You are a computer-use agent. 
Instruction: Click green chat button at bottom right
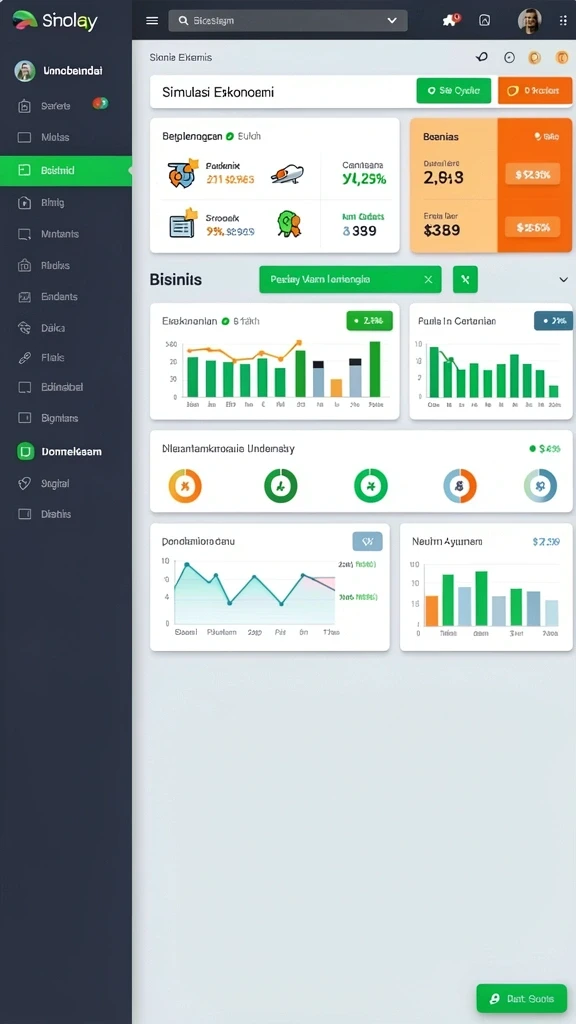[x=522, y=999]
